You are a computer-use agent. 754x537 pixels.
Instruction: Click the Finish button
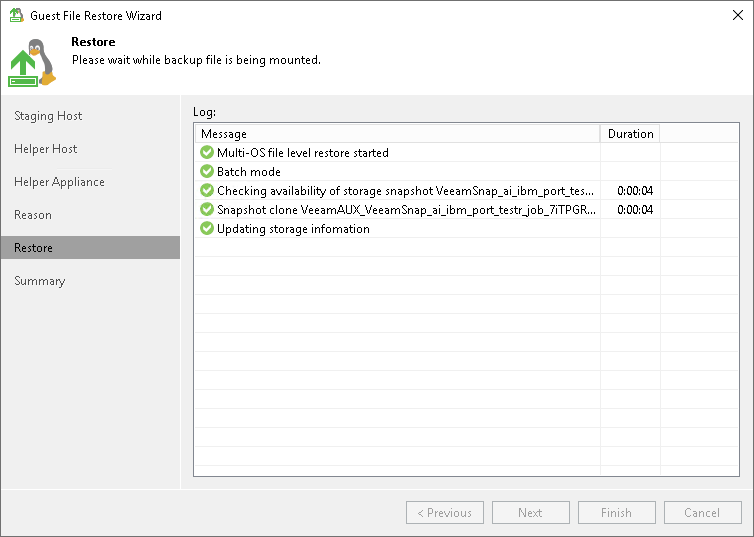click(x=616, y=513)
